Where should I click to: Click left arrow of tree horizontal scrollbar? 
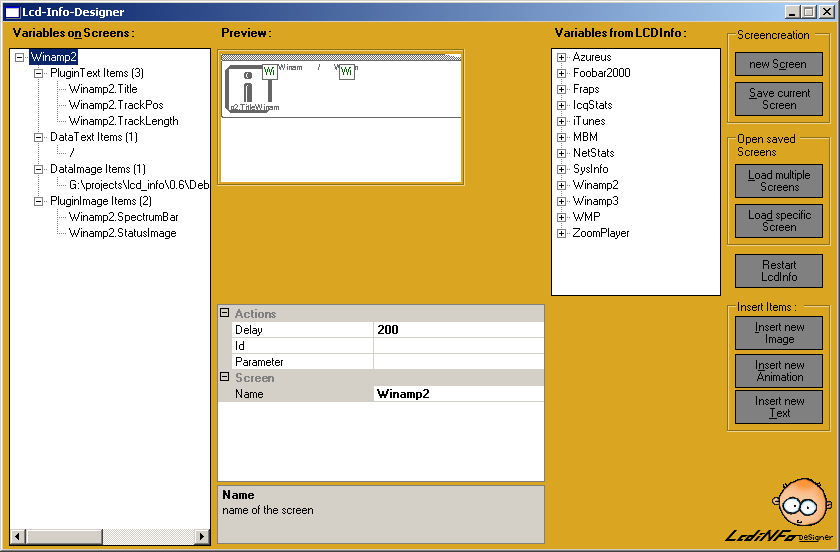coord(17,536)
